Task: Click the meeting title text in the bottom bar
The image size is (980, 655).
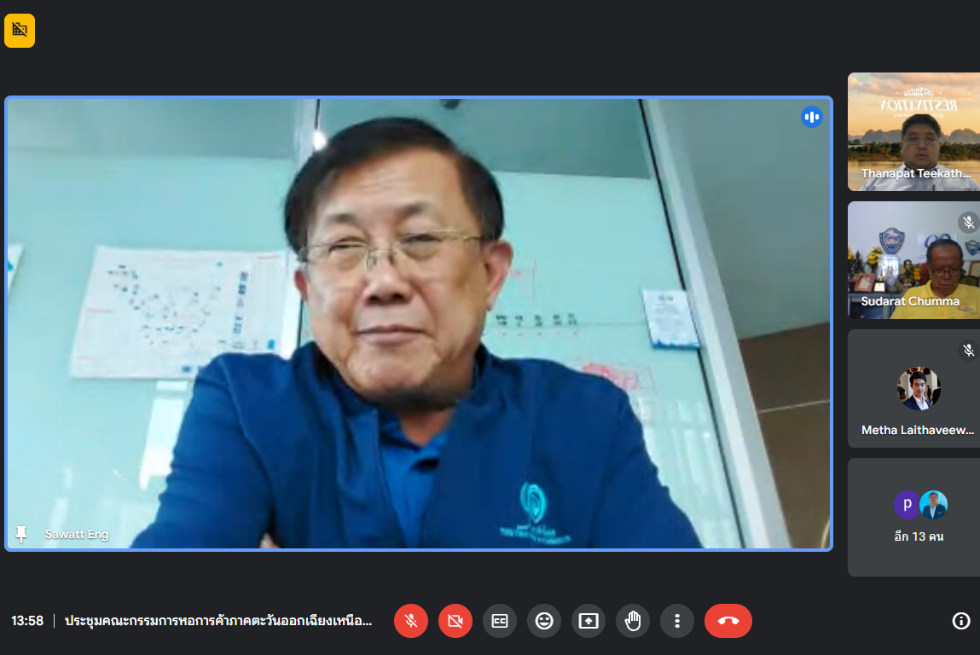Action: click(218, 621)
